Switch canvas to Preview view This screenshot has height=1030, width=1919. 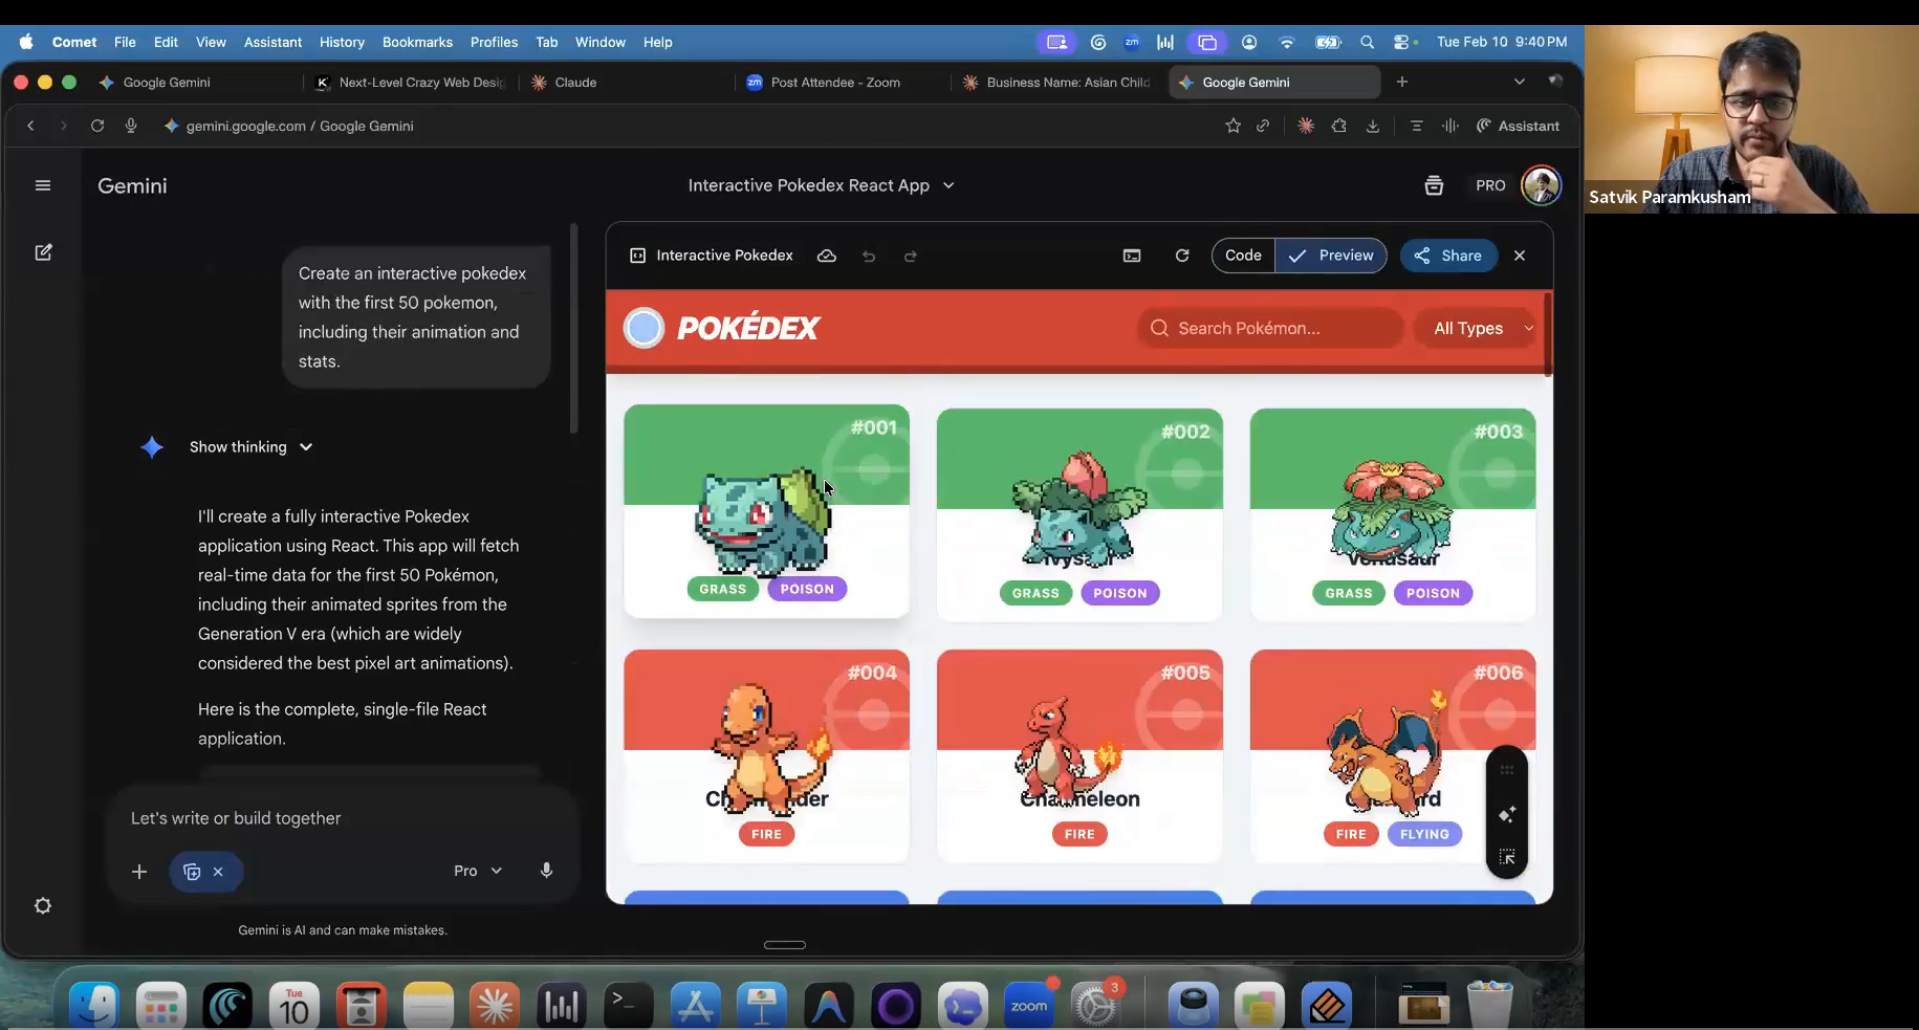[x=1332, y=256]
